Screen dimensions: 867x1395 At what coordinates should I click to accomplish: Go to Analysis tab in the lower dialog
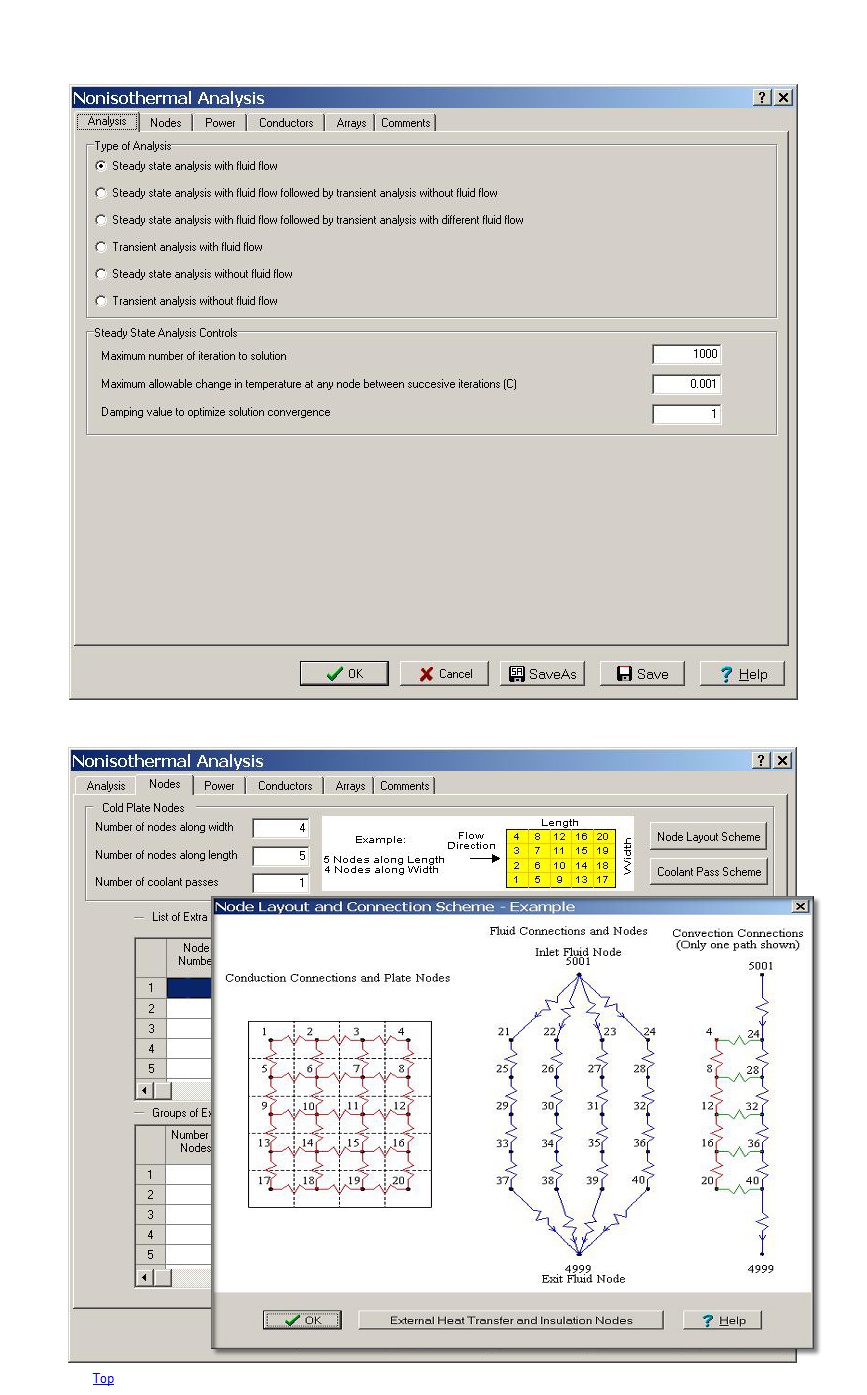[x=106, y=786]
